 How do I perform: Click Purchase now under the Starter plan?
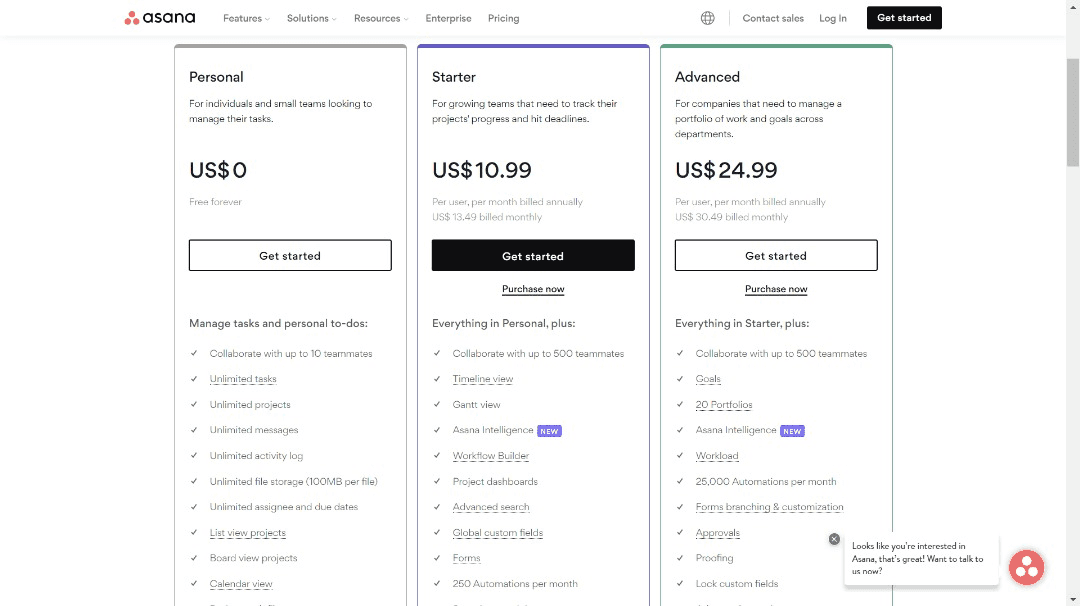pyautogui.click(x=533, y=288)
